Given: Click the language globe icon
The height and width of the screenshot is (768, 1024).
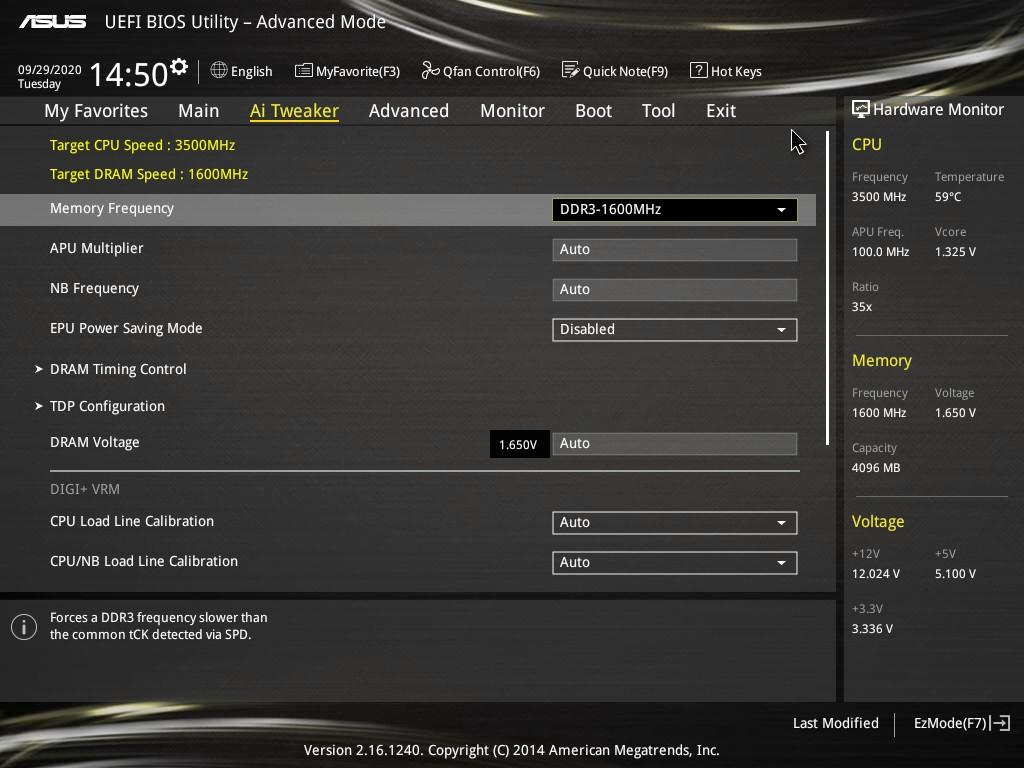Looking at the screenshot, I should pyautogui.click(x=219, y=70).
